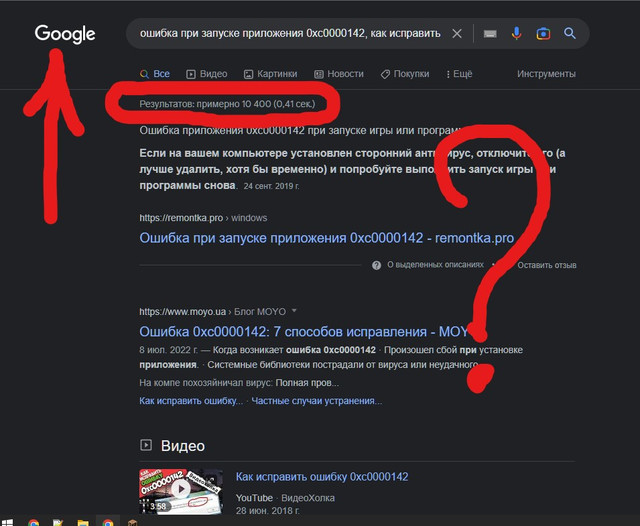Image resolution: width=640 pixels, height=526 pixels.
Task: Click inside the search query field
Action: 285,34
